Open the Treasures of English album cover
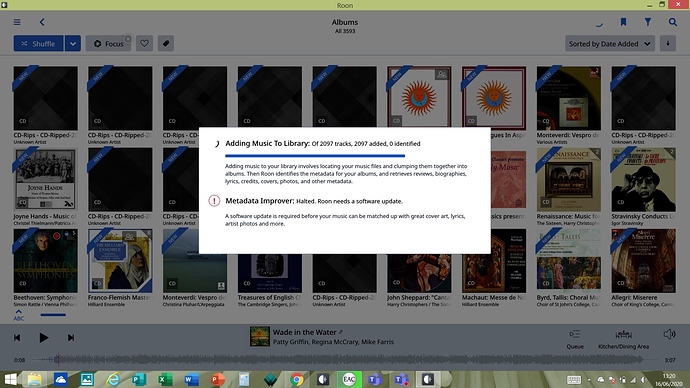This screenshot has width=690, height=388. [x=270, y=273]
